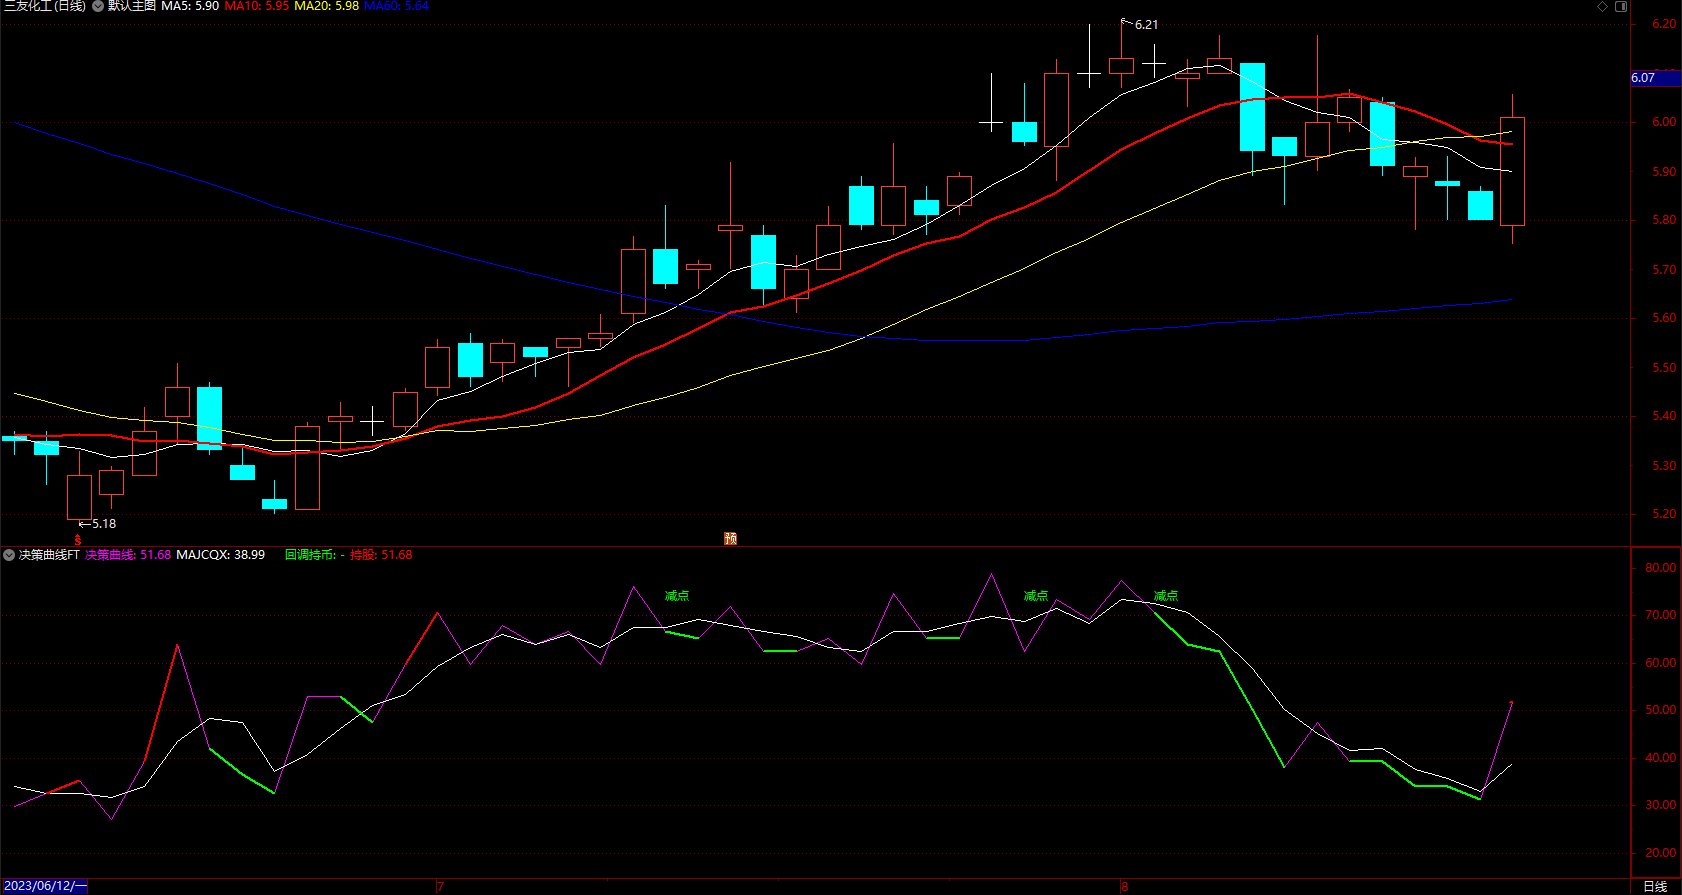The width and height of the screenshot is (1682, 895).
Task: Click the diamond icon at top right
Action: point(1602,6)
